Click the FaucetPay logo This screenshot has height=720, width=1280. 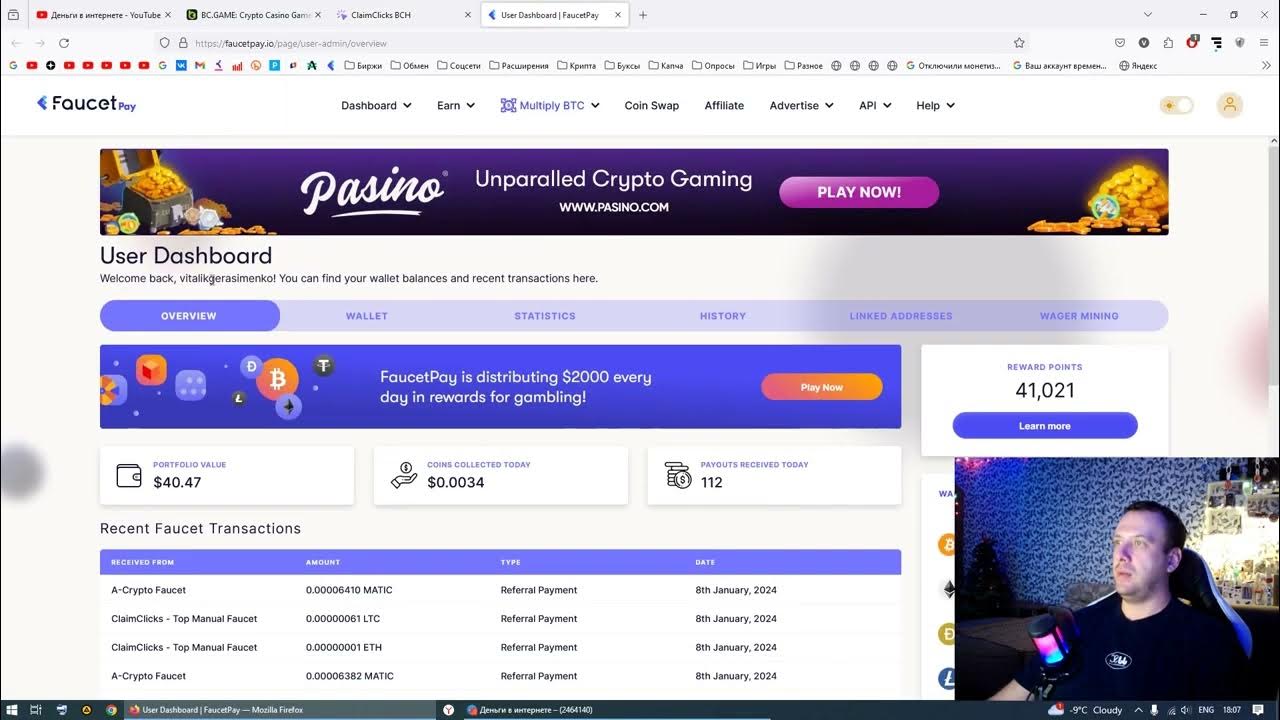87,103
